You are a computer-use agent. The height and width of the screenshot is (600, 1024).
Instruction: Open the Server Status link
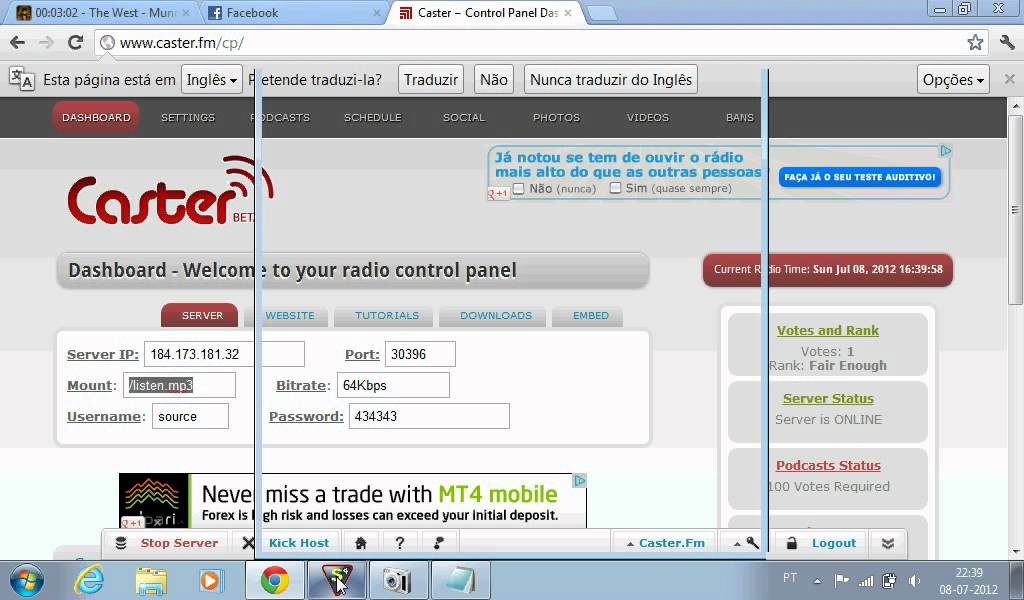coord(828,398)
